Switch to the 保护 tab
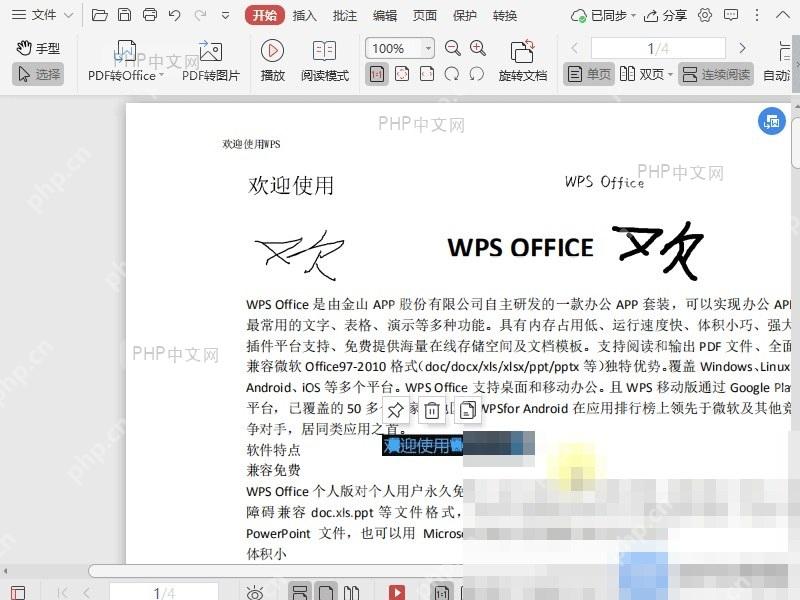The height and width of the screenshot is (600, 800). coord(465,16)
